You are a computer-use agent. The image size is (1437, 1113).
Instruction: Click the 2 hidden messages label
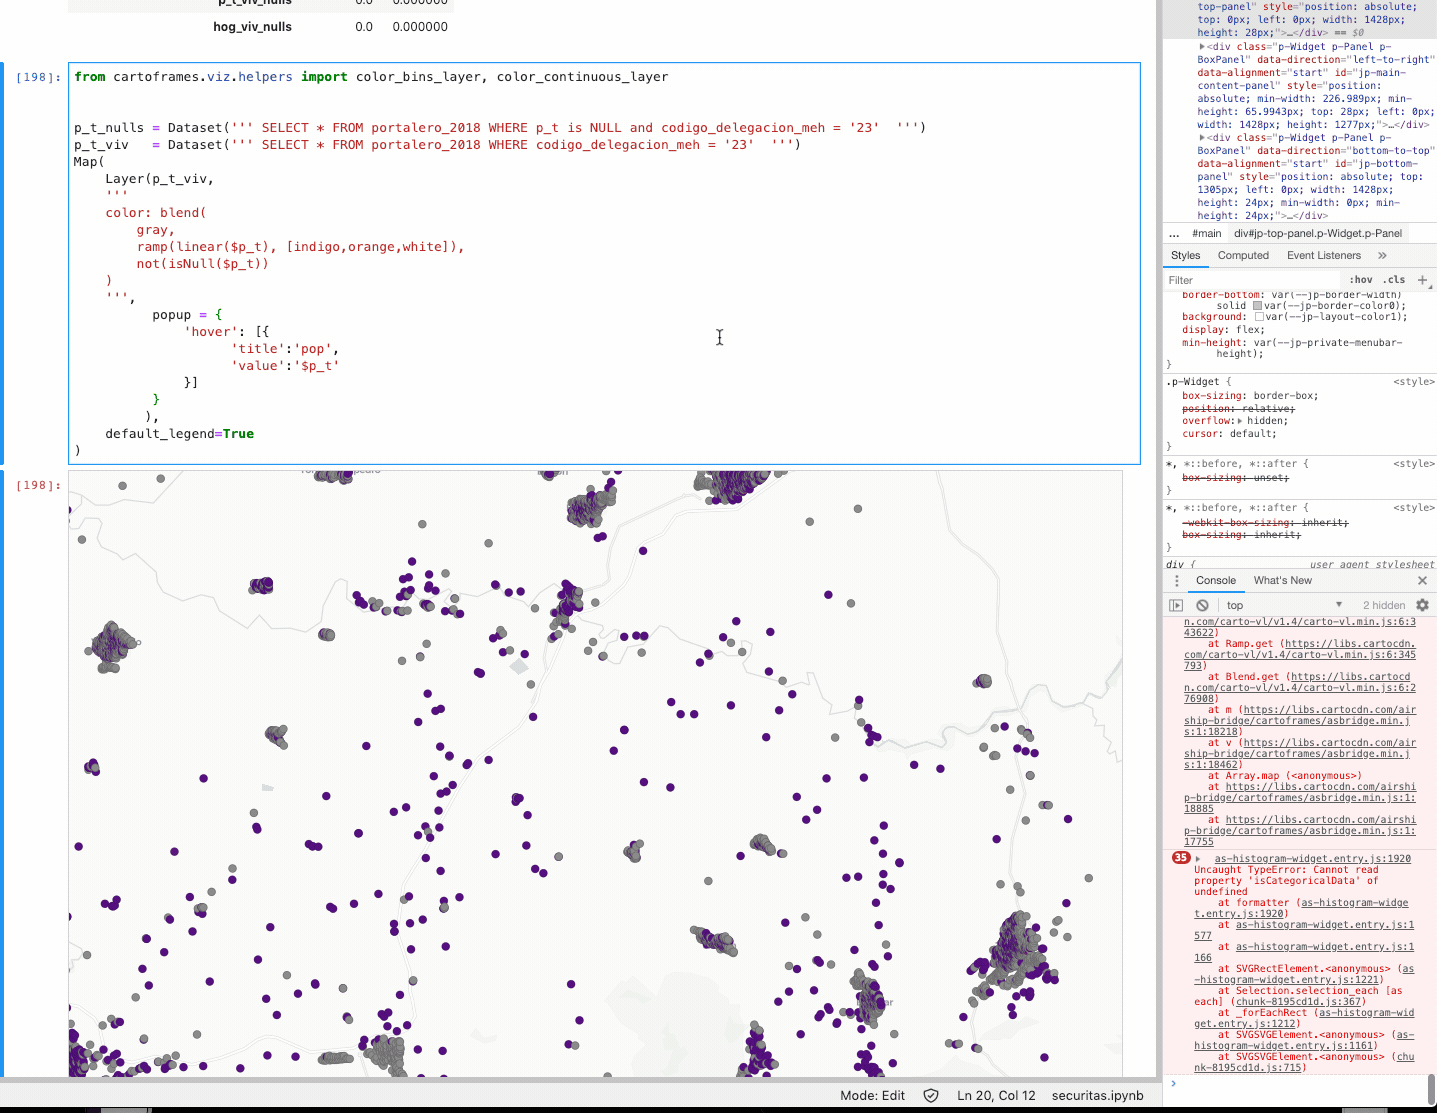(1384, 605)
